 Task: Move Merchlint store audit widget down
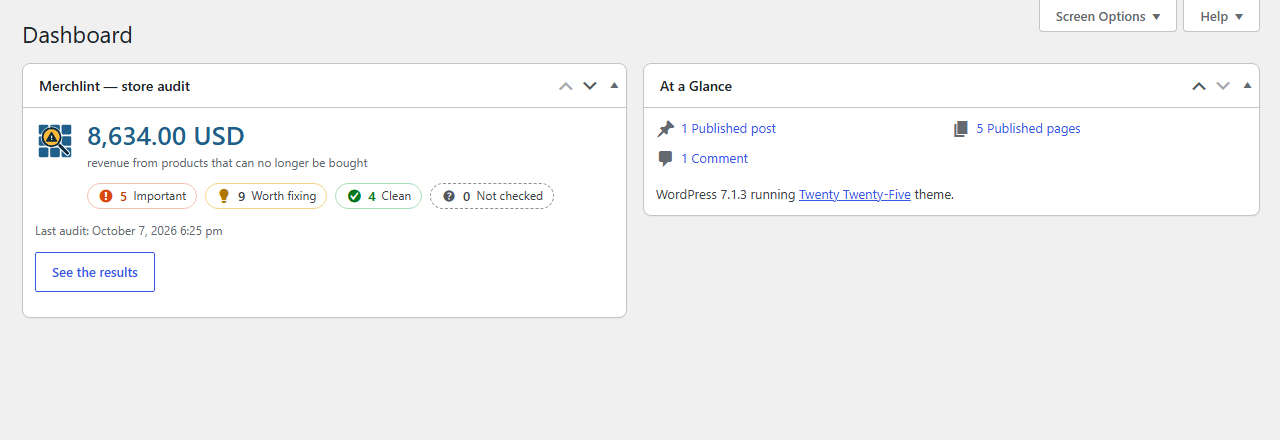point(590,86)
